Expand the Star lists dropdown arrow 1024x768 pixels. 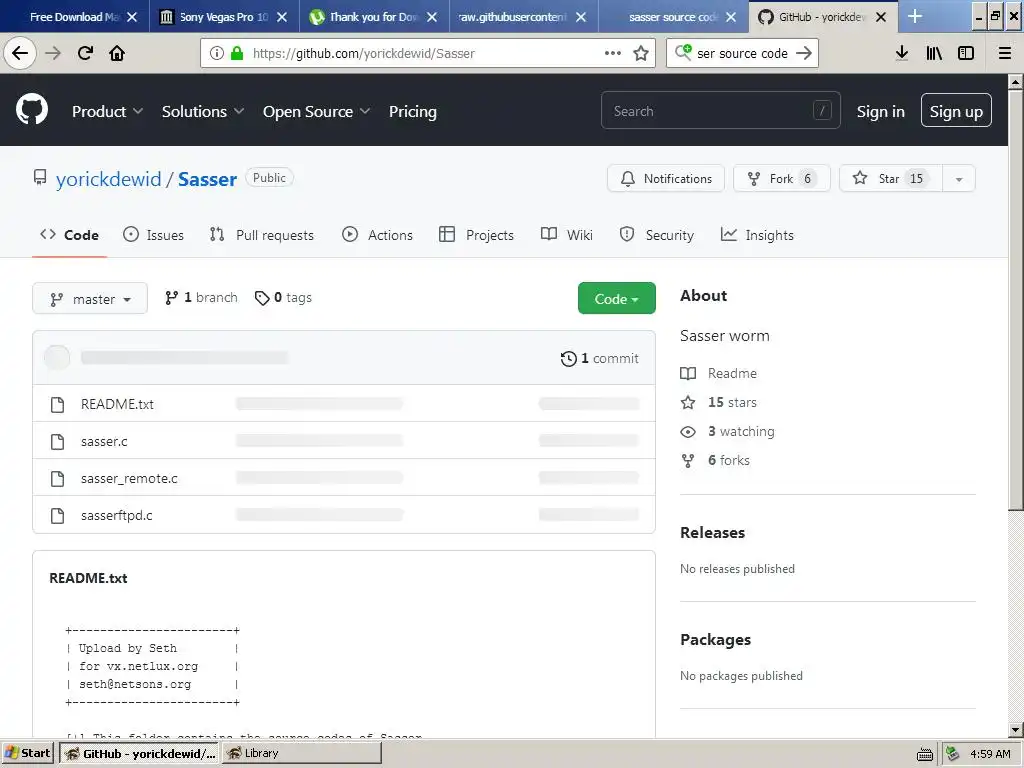coord(959,179)
